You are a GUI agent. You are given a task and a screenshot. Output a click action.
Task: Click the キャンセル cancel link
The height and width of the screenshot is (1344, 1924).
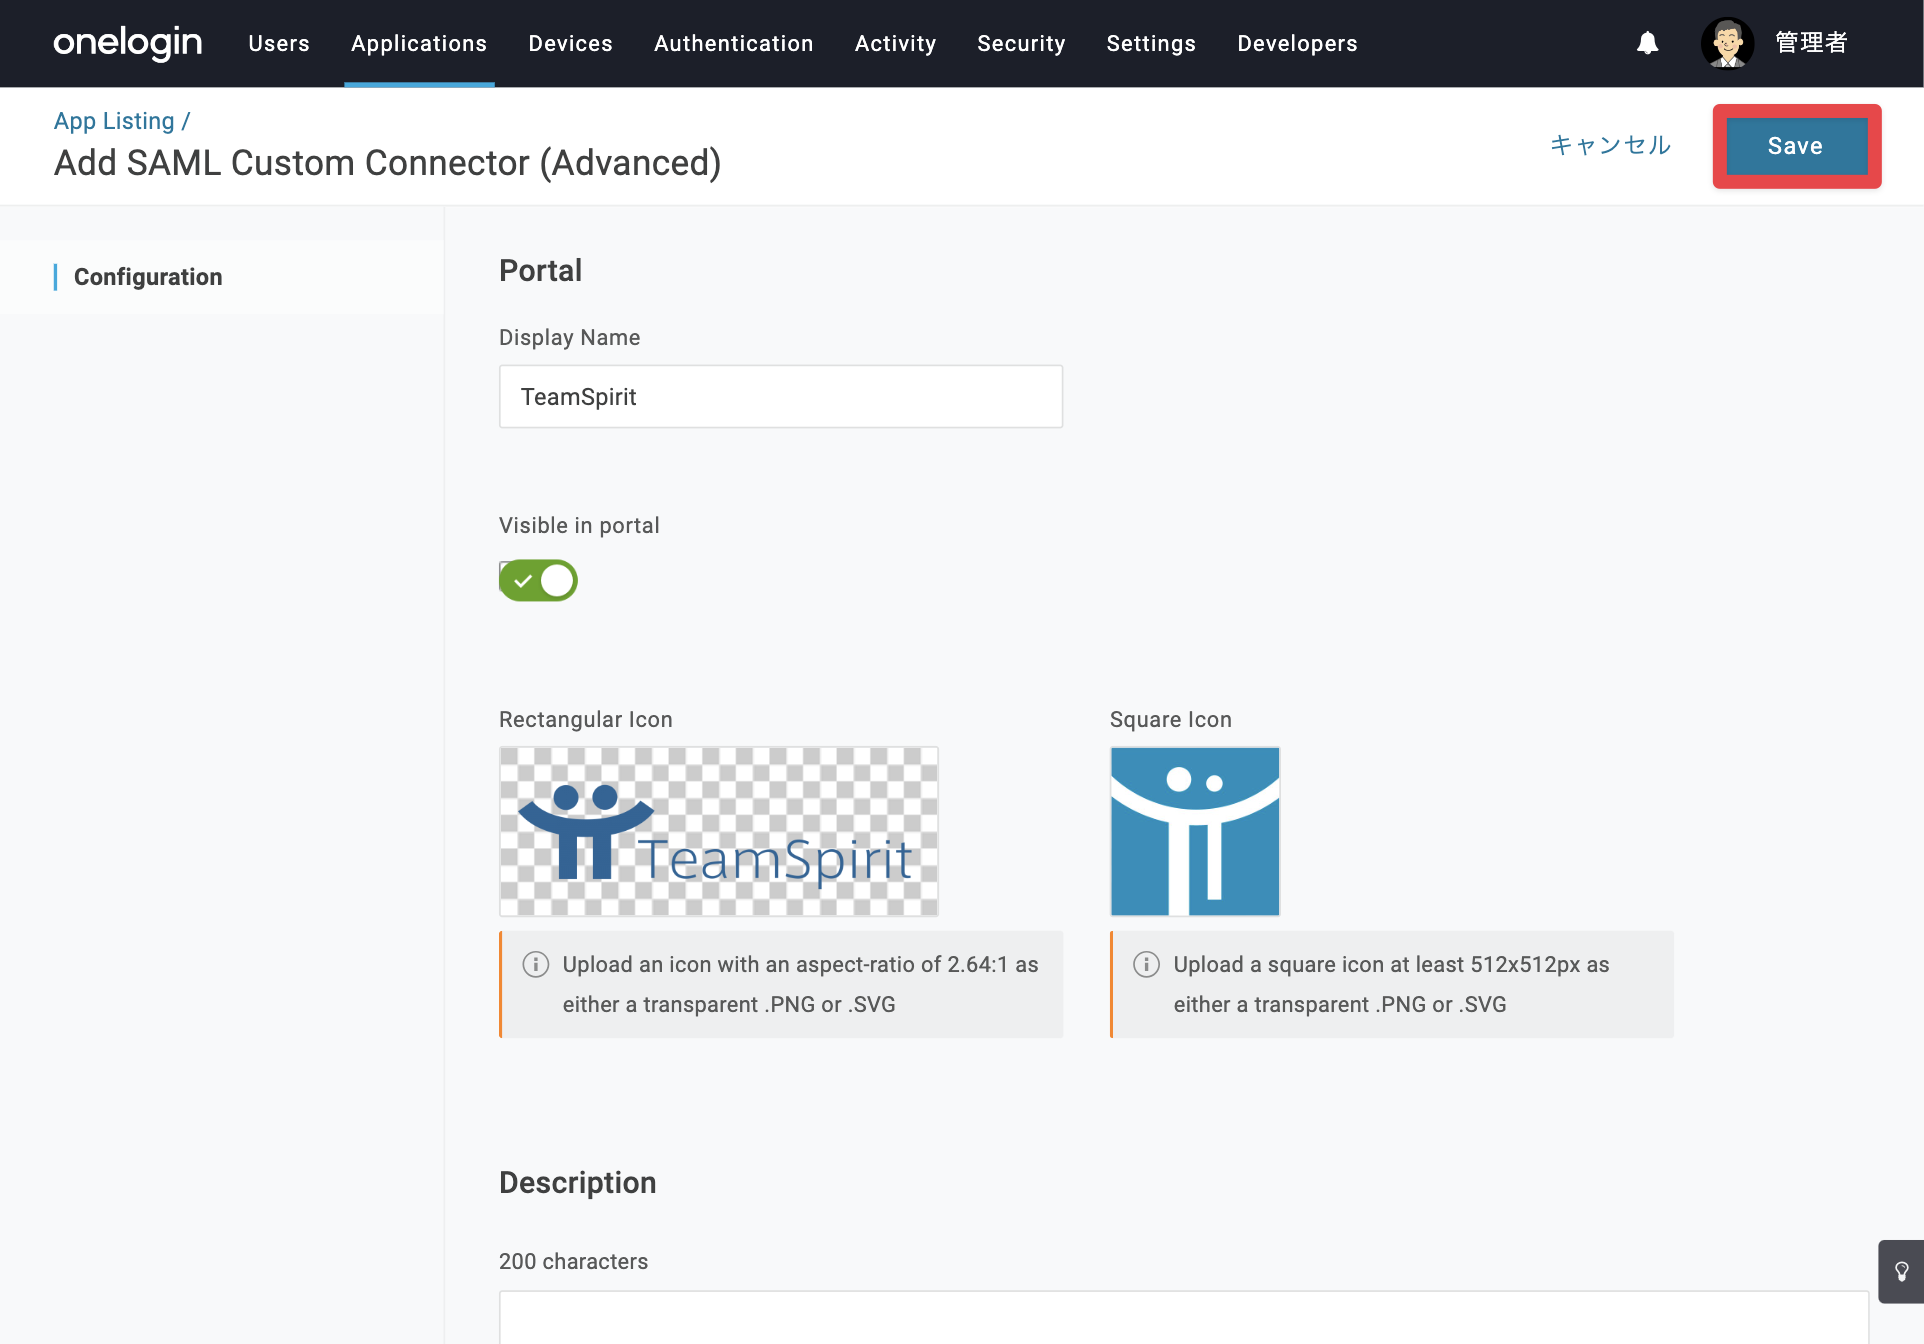(x=1610, y=145)
